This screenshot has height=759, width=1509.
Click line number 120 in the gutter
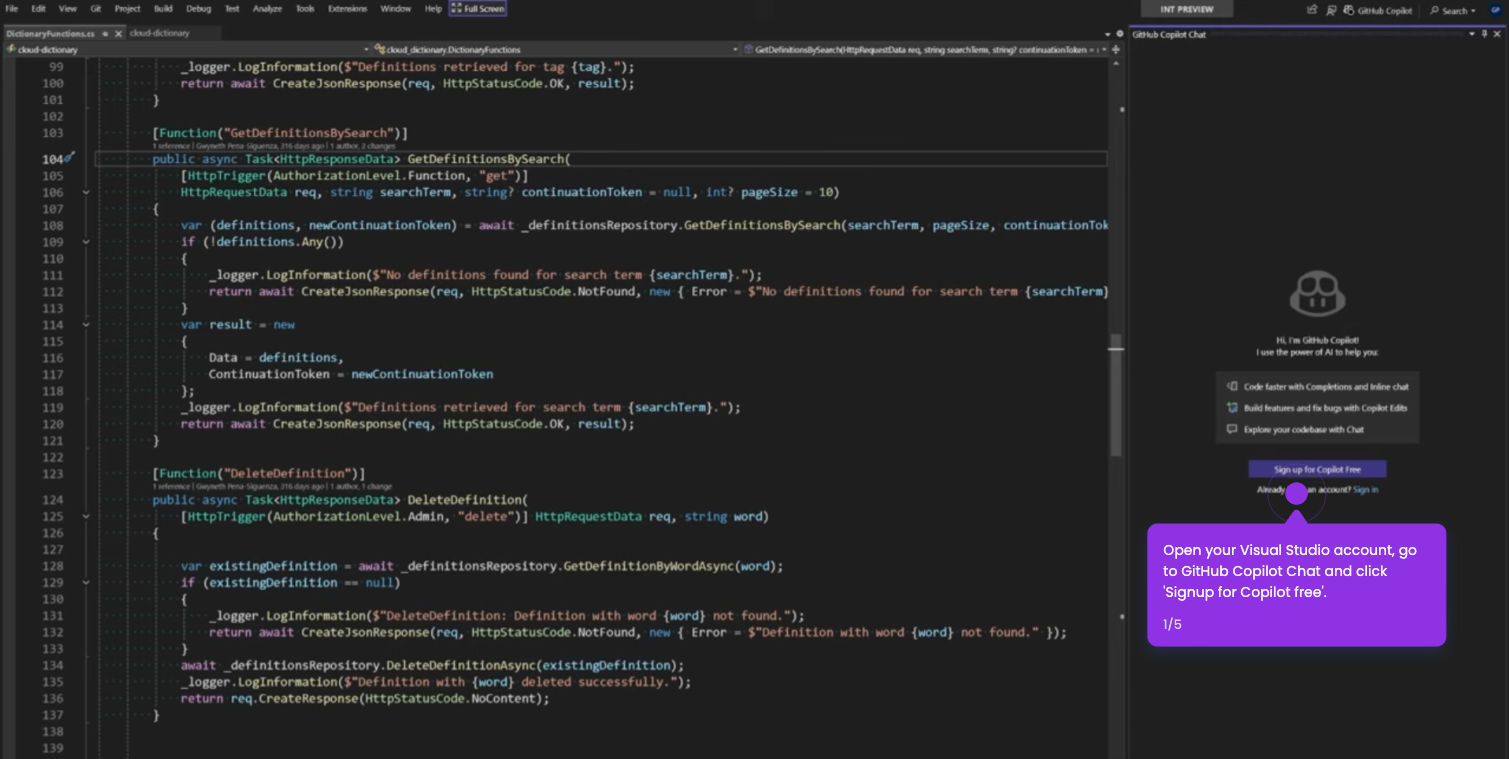click(53, 424)
